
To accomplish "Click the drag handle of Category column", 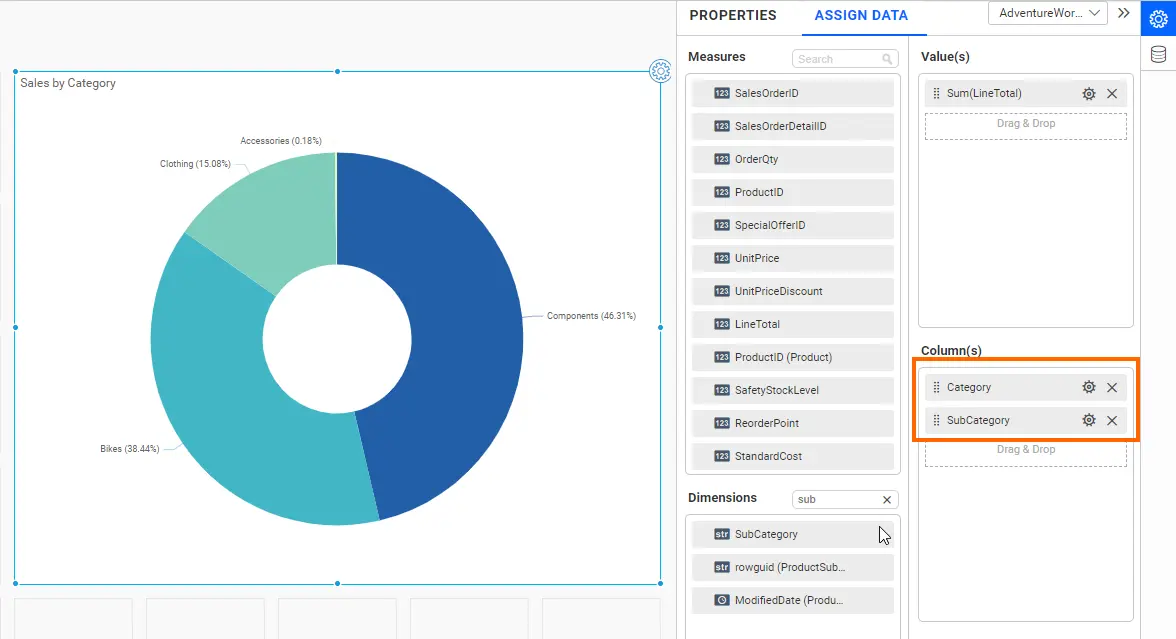I will pyautogui.click(x=936, y=388).
